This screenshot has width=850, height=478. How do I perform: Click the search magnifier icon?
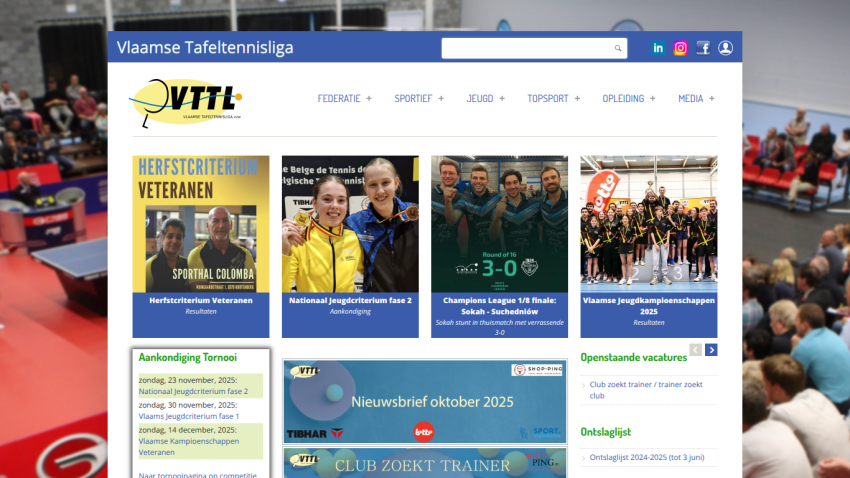[618, 48]
